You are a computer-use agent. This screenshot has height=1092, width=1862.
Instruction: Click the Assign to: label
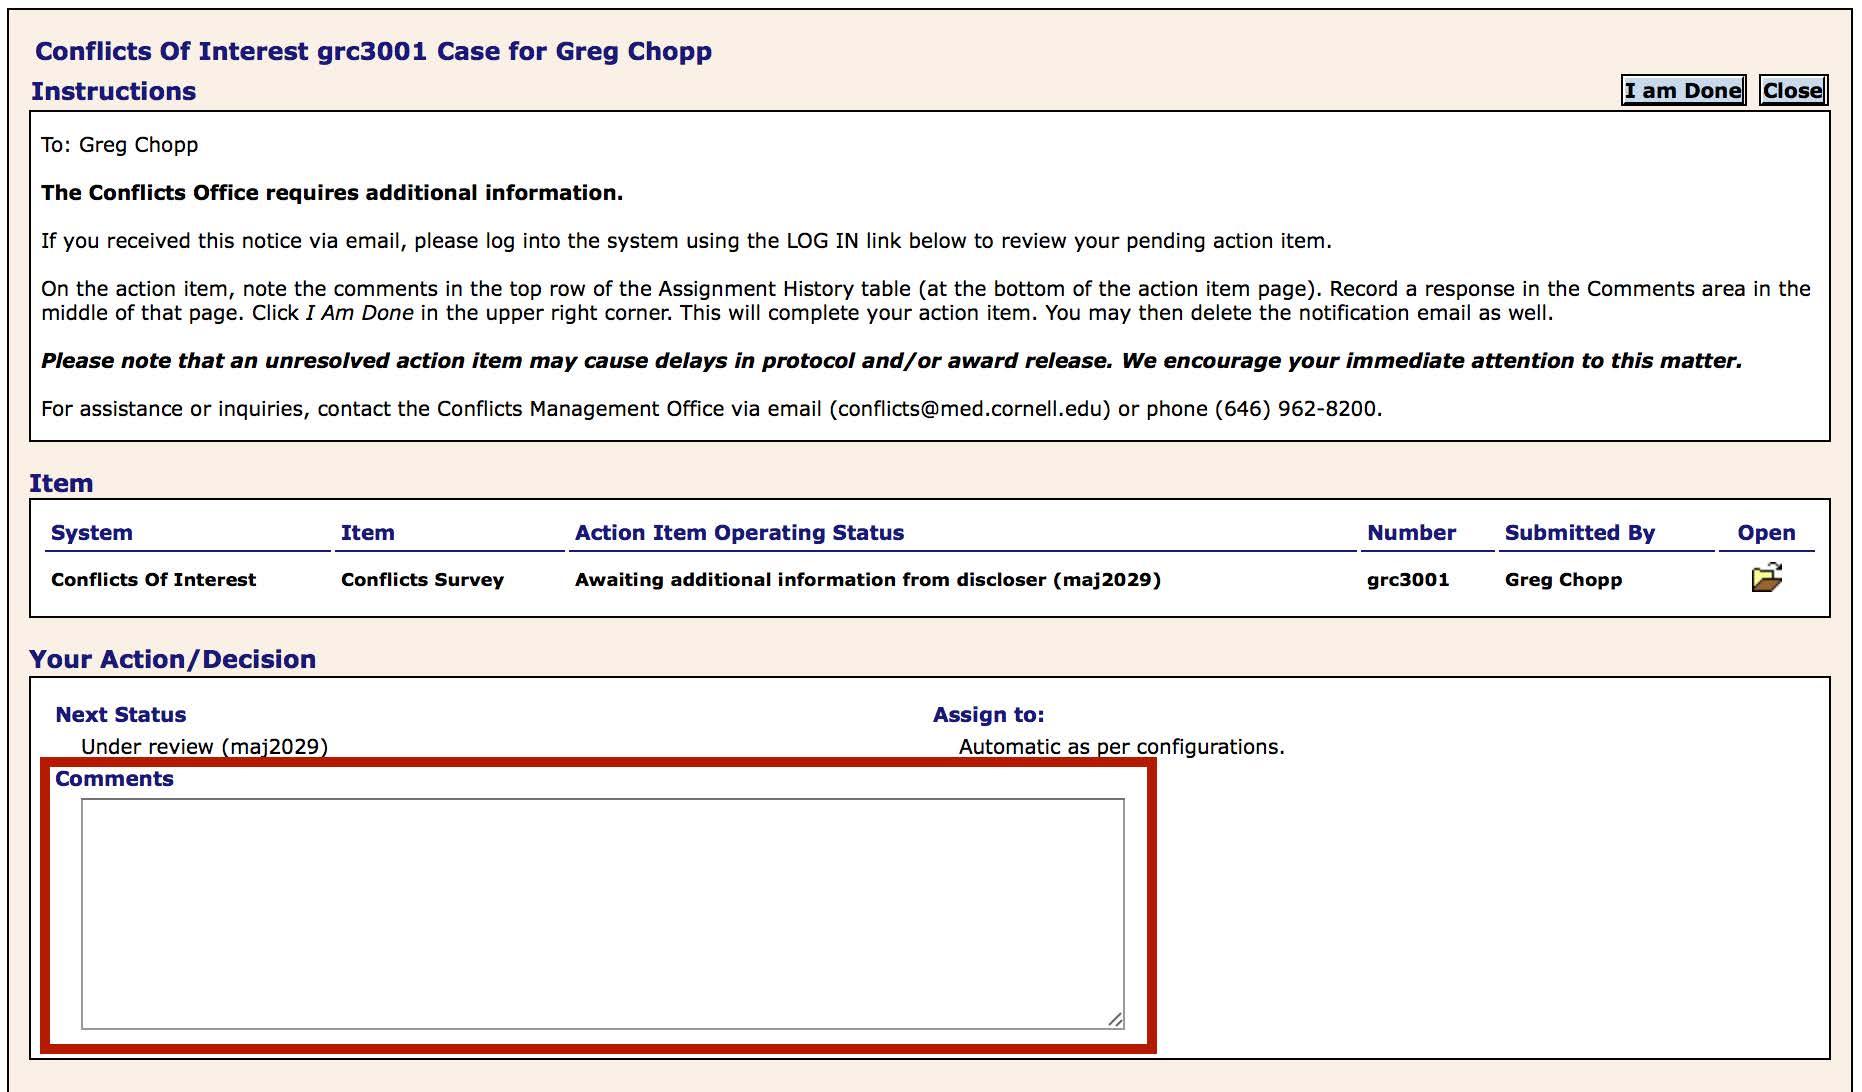tap(988, 715)
